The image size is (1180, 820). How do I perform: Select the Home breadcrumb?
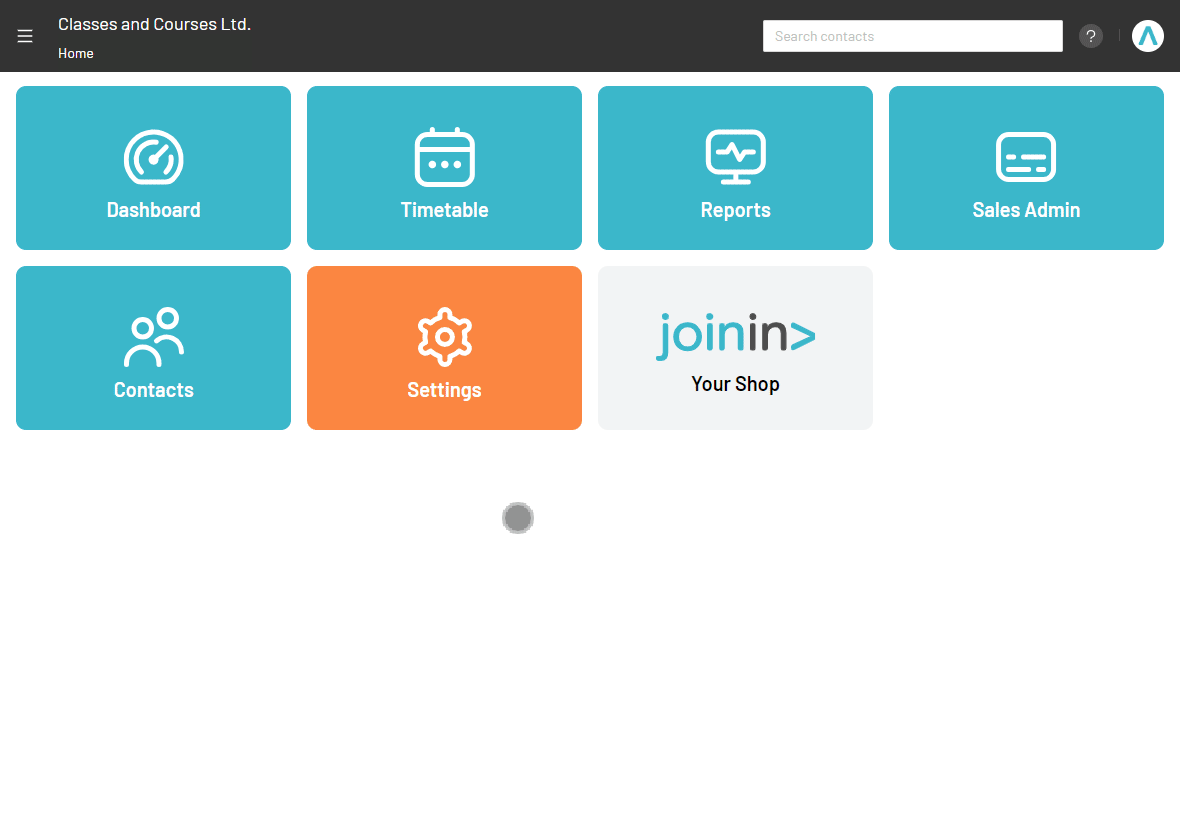[x=76, y=54]
